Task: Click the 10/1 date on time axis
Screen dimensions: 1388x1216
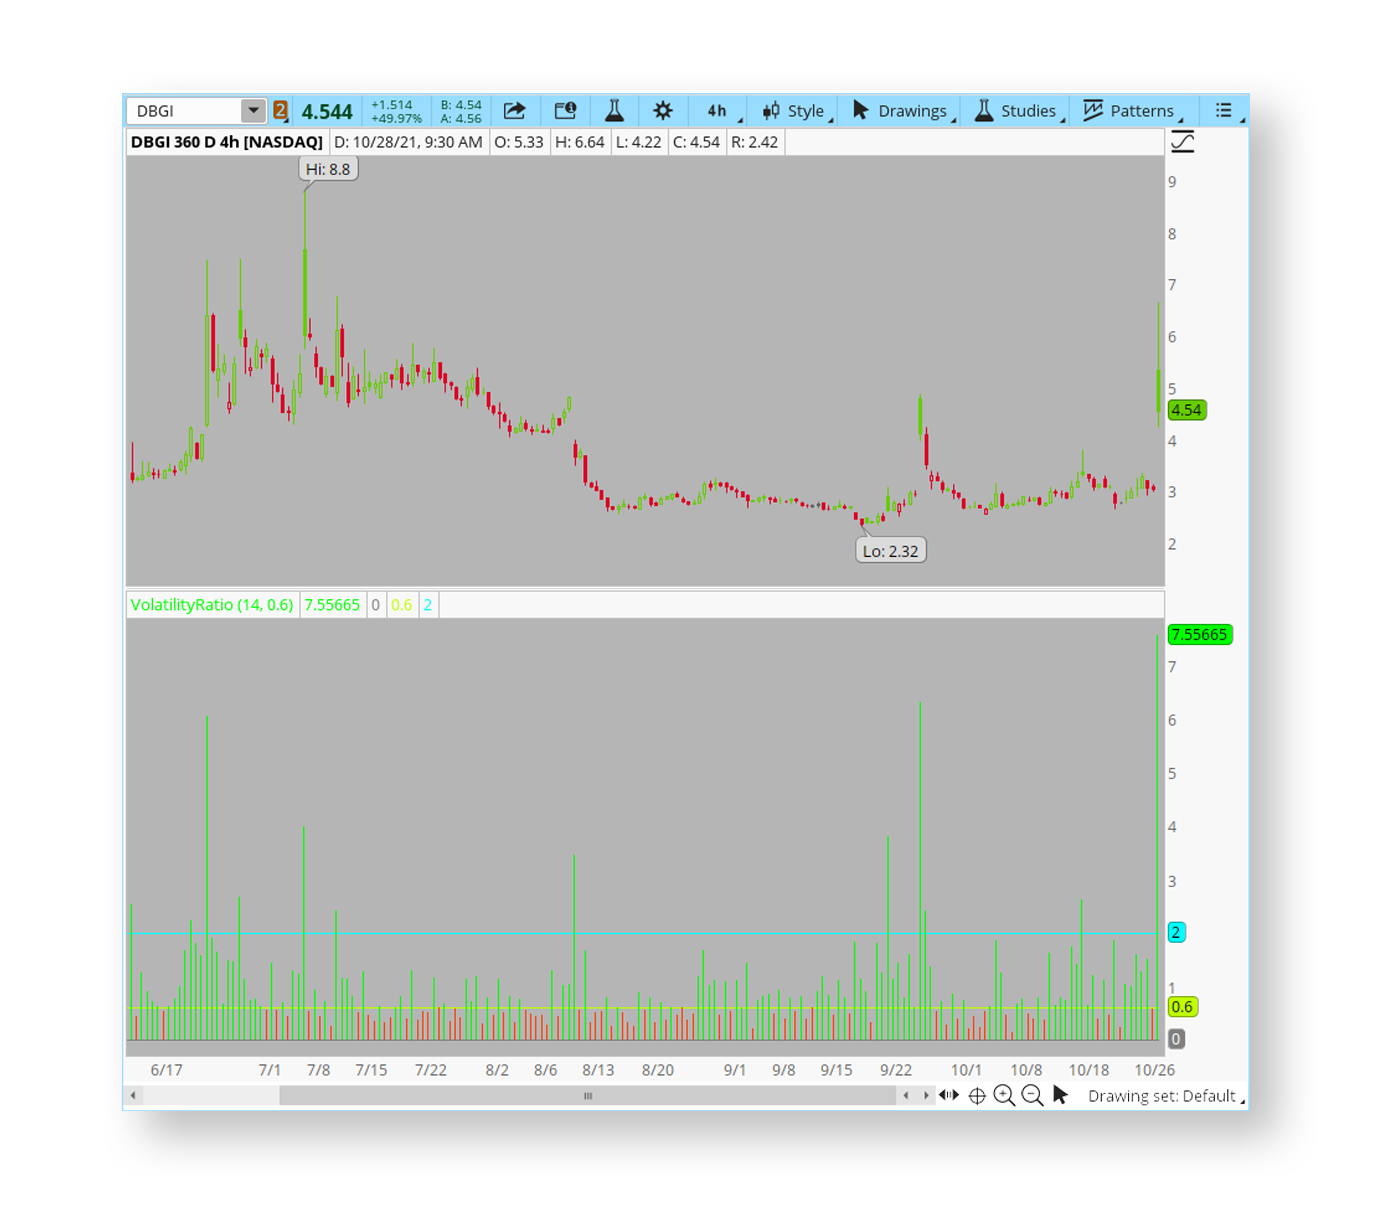Action: (x=966, y=1070)
